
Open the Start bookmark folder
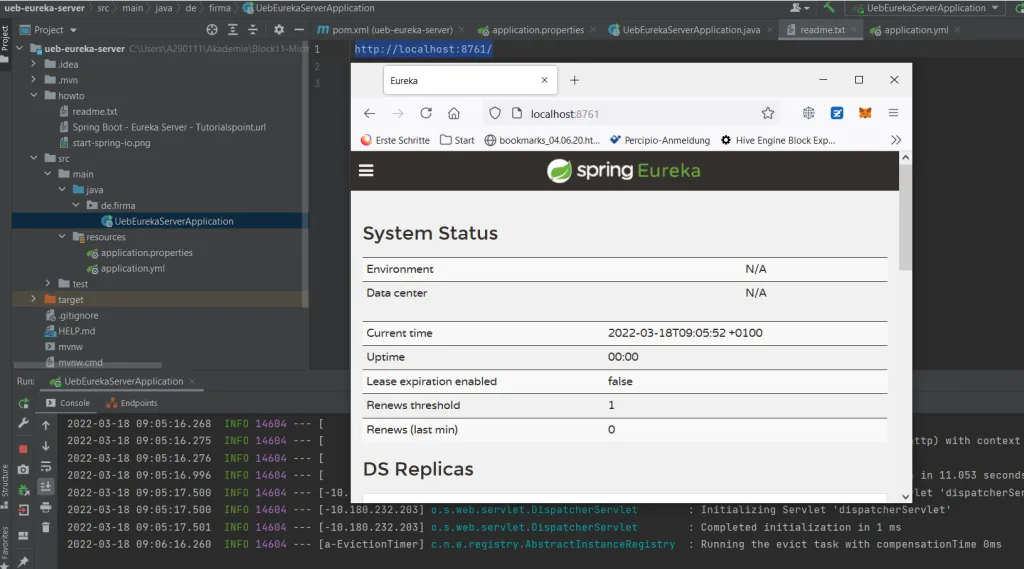(x=457, y=140)
